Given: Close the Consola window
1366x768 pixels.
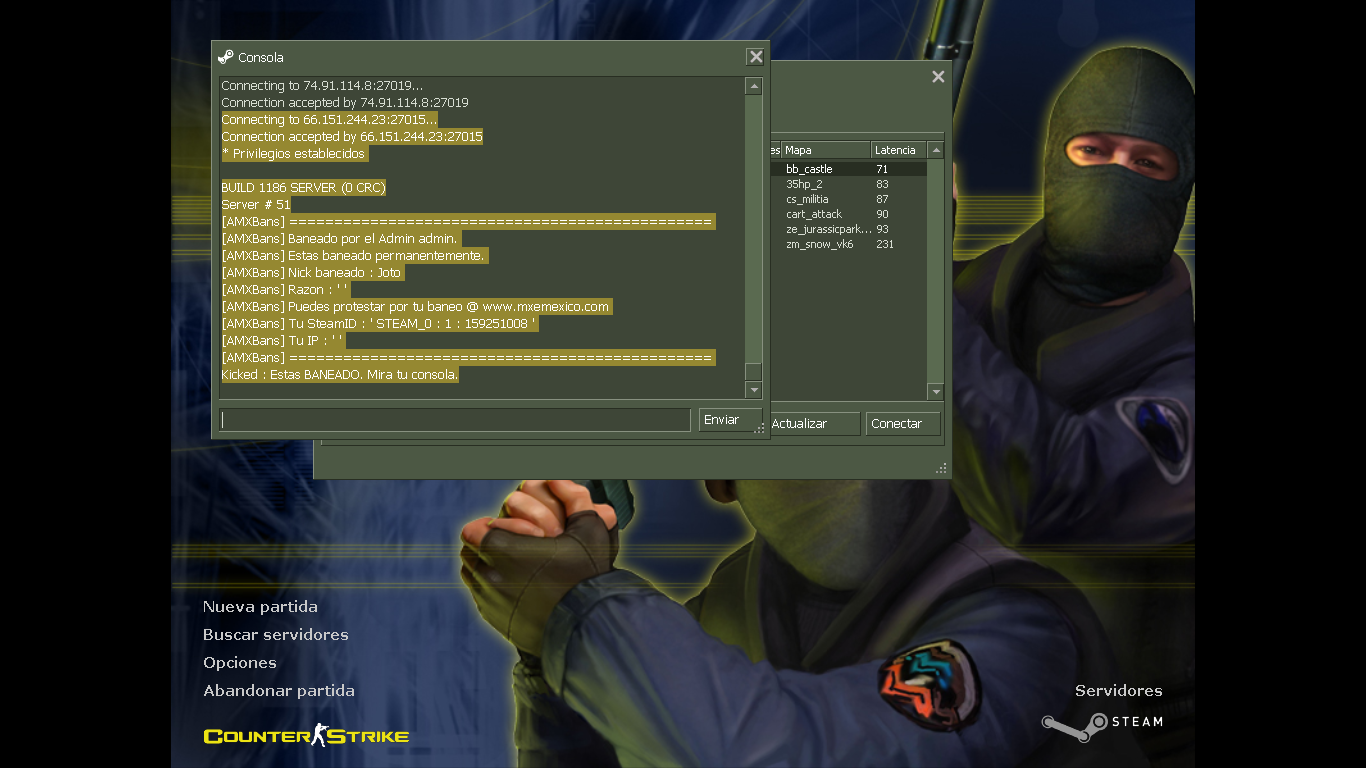Looking at the screenshot, I should (756, 57).
